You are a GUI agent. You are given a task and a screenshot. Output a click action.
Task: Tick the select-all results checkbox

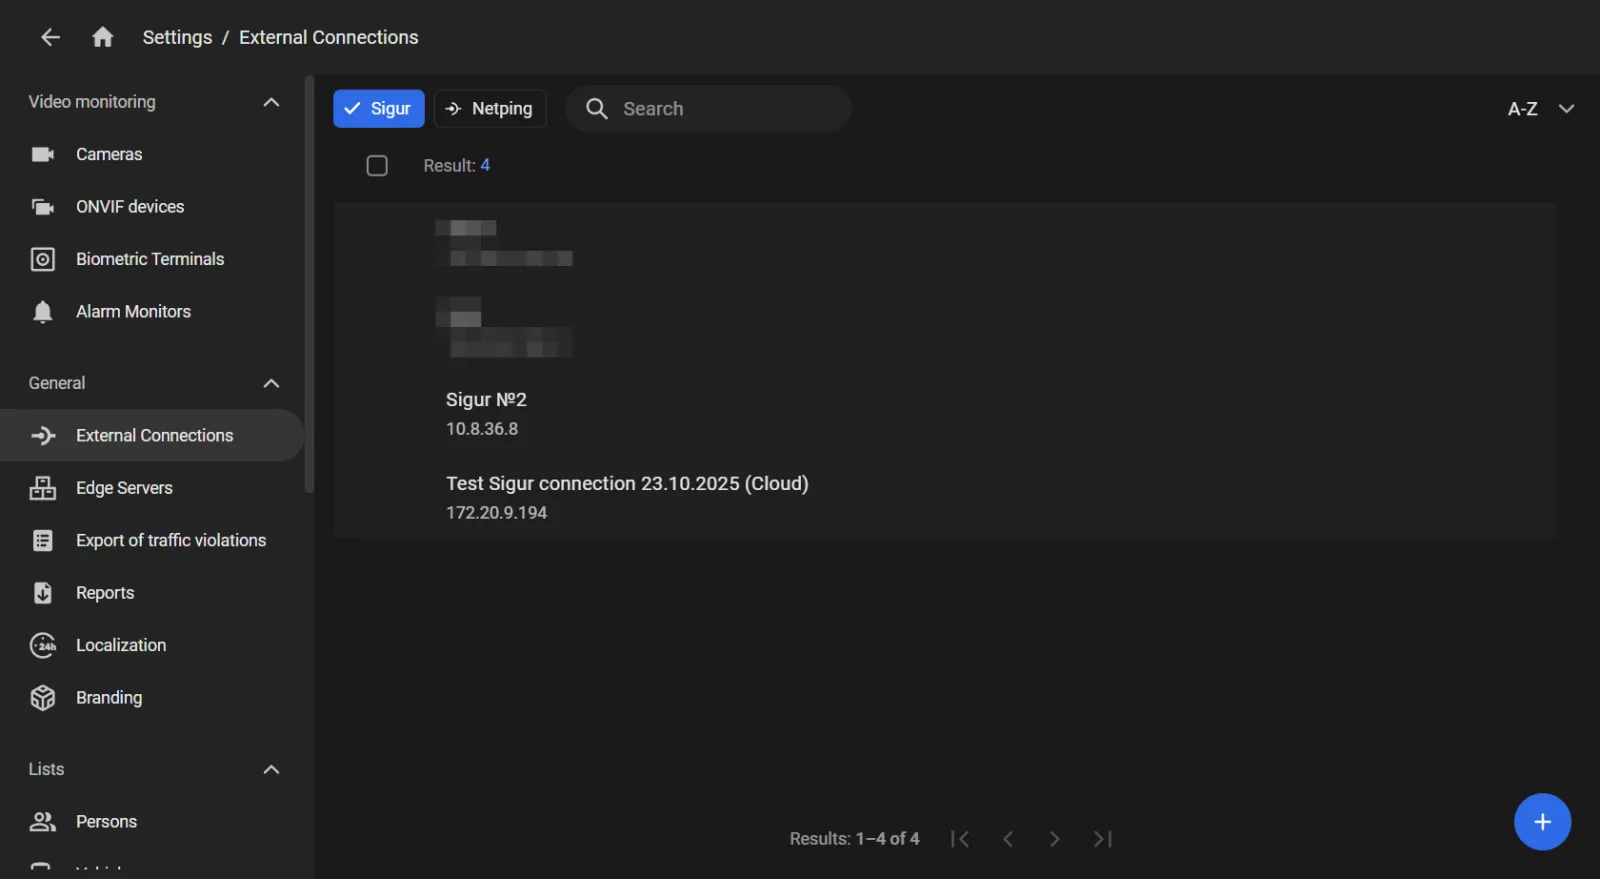(x=377, y=166)
